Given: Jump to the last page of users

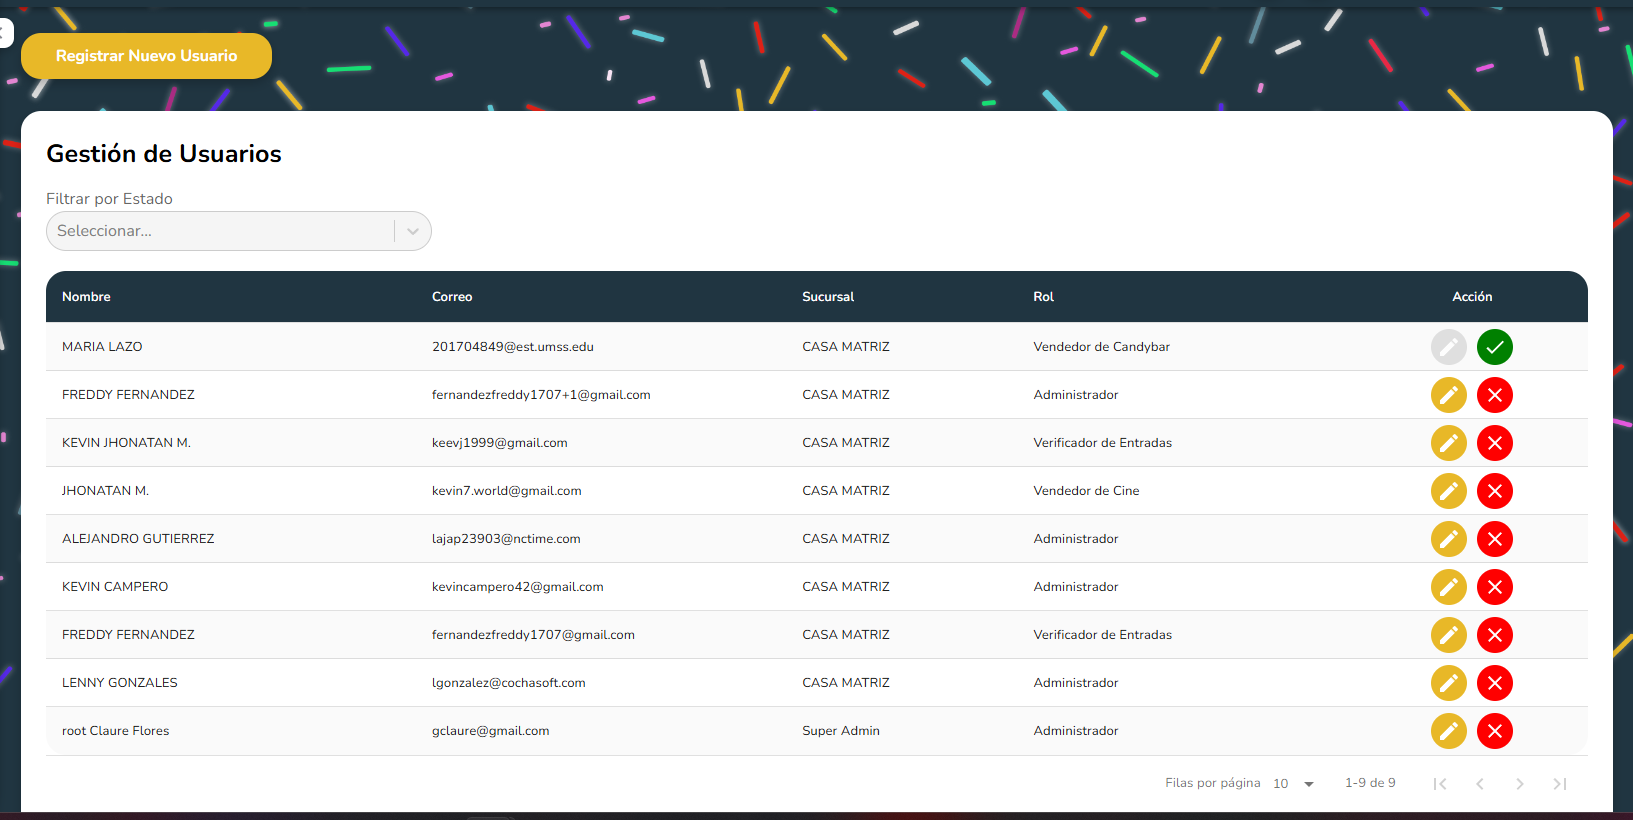Looking at the screenshot, I should [1559, 784].
